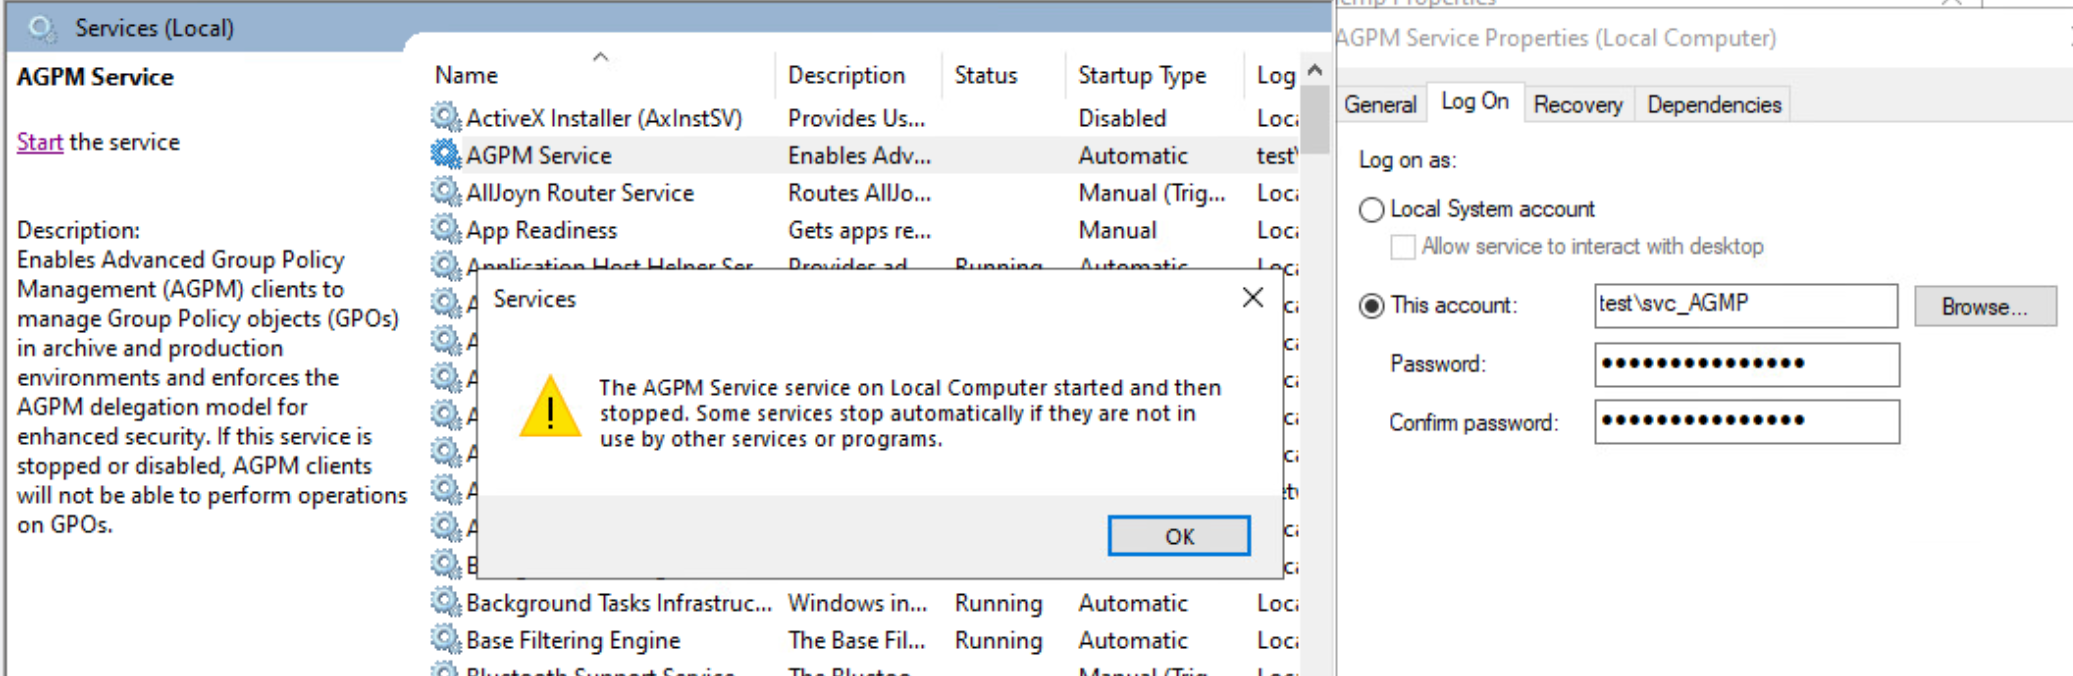This screenshot has height=676, width=2073.
Task: Click the Base Filtering Engine gear icon
Action: [x=446, y=639]
